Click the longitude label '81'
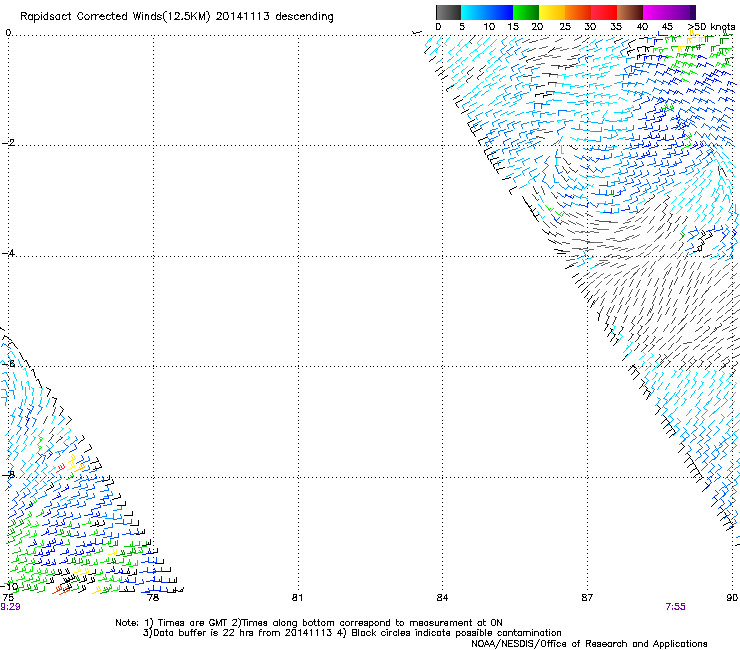 [x=297, y=598]
